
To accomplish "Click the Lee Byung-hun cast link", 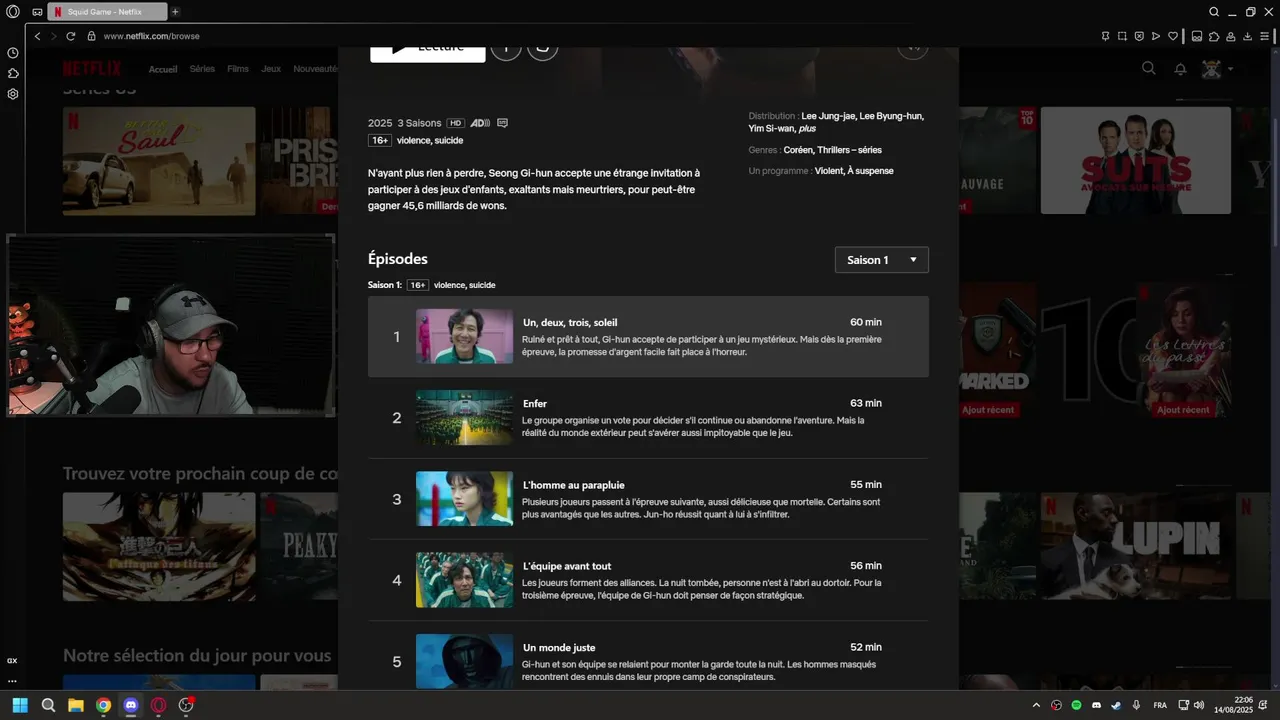I will (892, 116).
